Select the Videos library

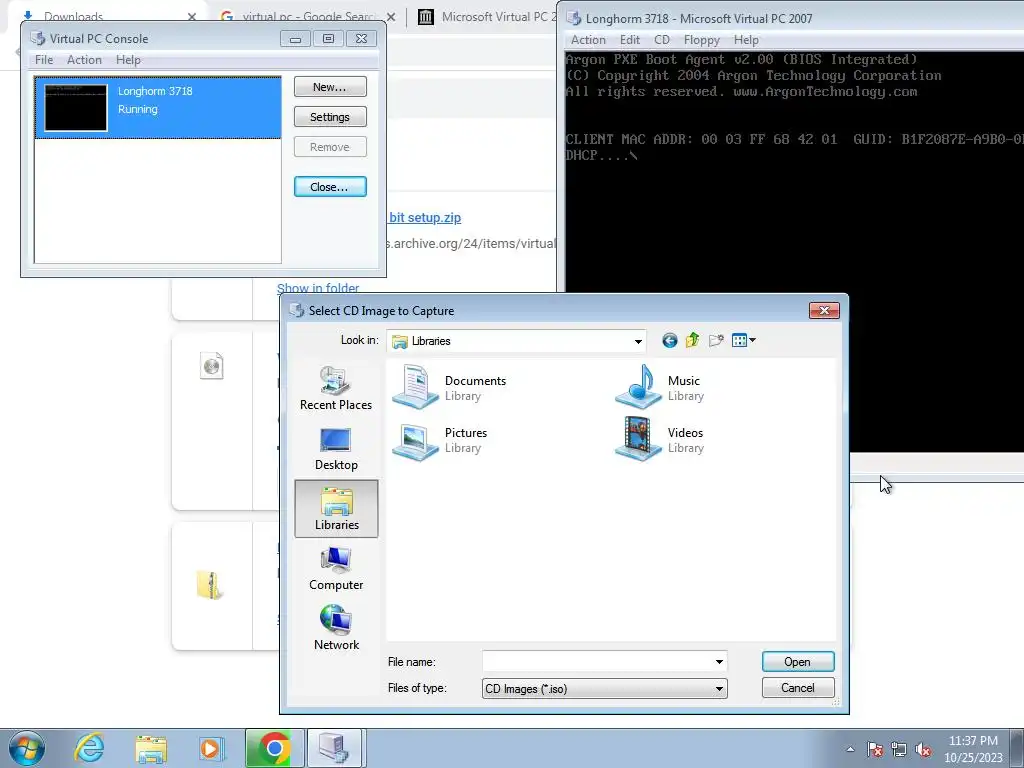tap(660, 440)
